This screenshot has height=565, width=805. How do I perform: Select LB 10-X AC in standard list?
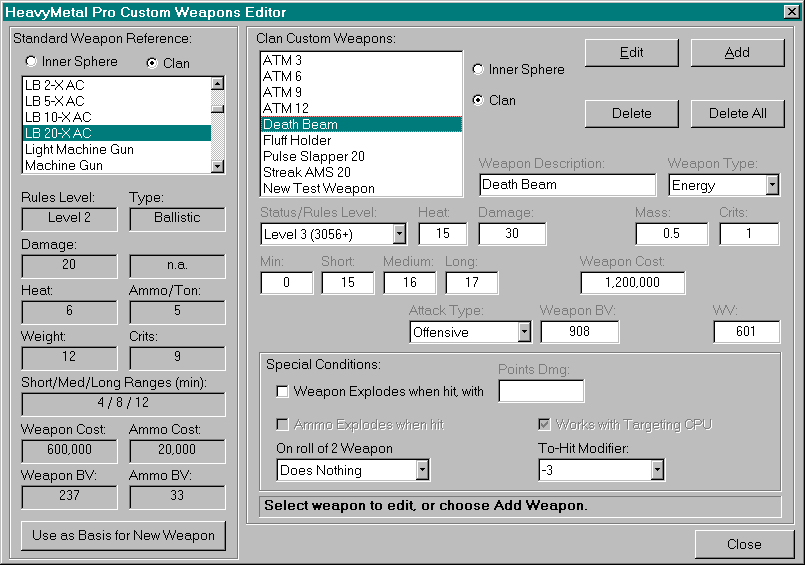[x=117, y=117]
